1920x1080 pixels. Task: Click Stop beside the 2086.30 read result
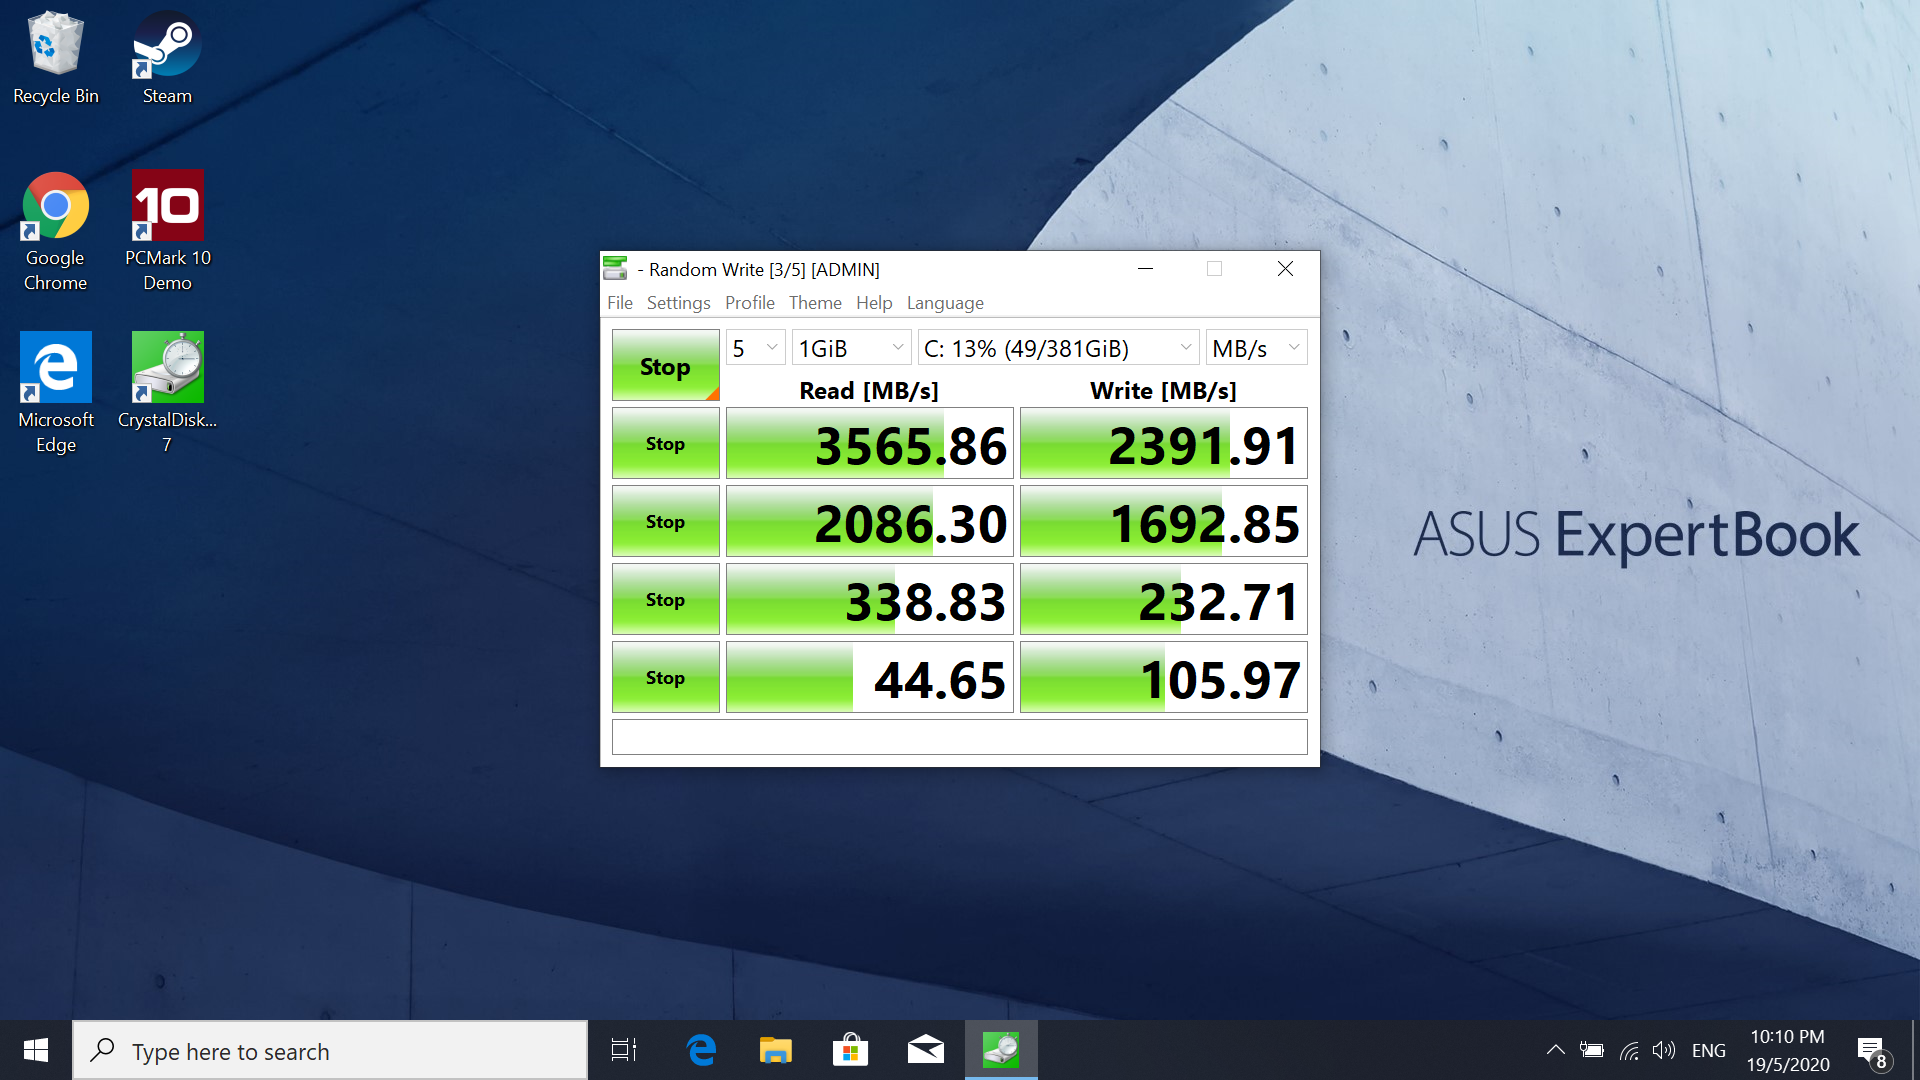click(x=666, y=521)
